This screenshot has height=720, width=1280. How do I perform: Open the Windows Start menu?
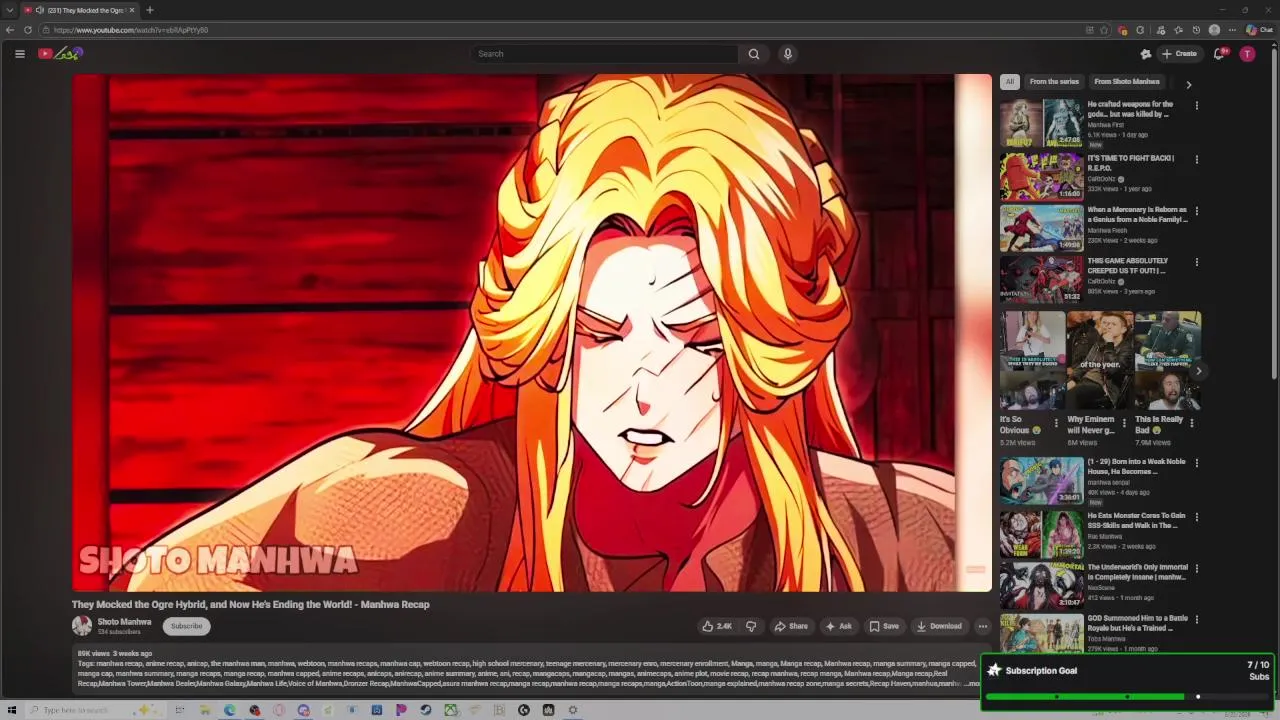tap(11, 710)
